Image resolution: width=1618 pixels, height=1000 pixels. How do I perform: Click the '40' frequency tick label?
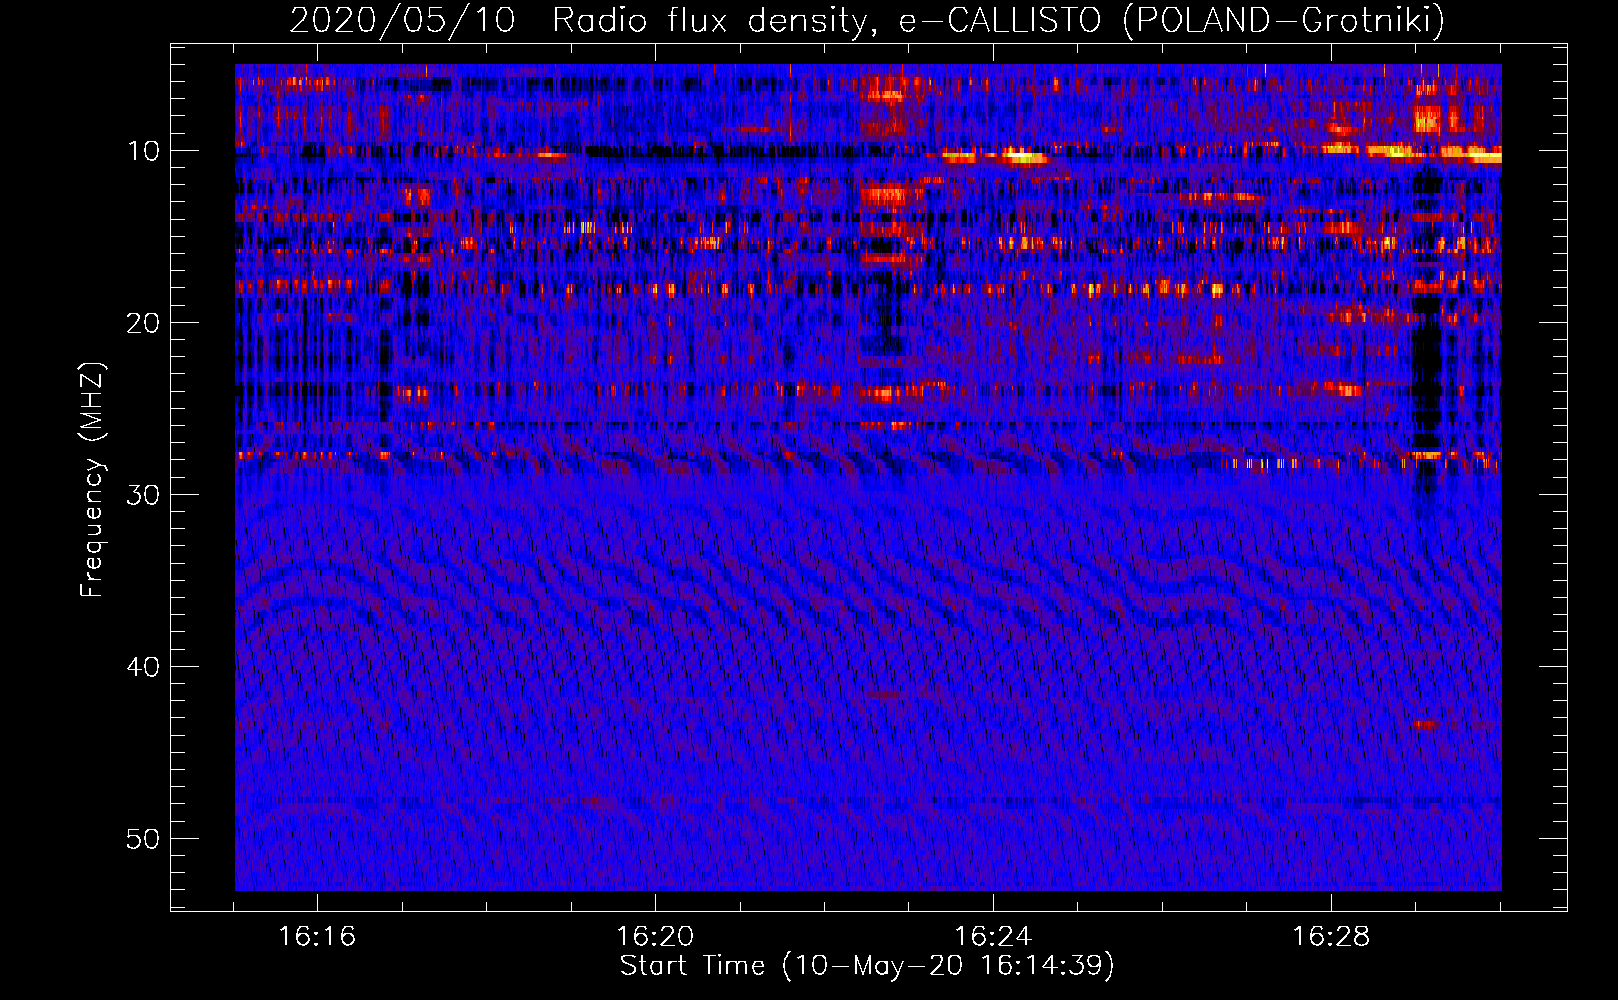point(143,667)
